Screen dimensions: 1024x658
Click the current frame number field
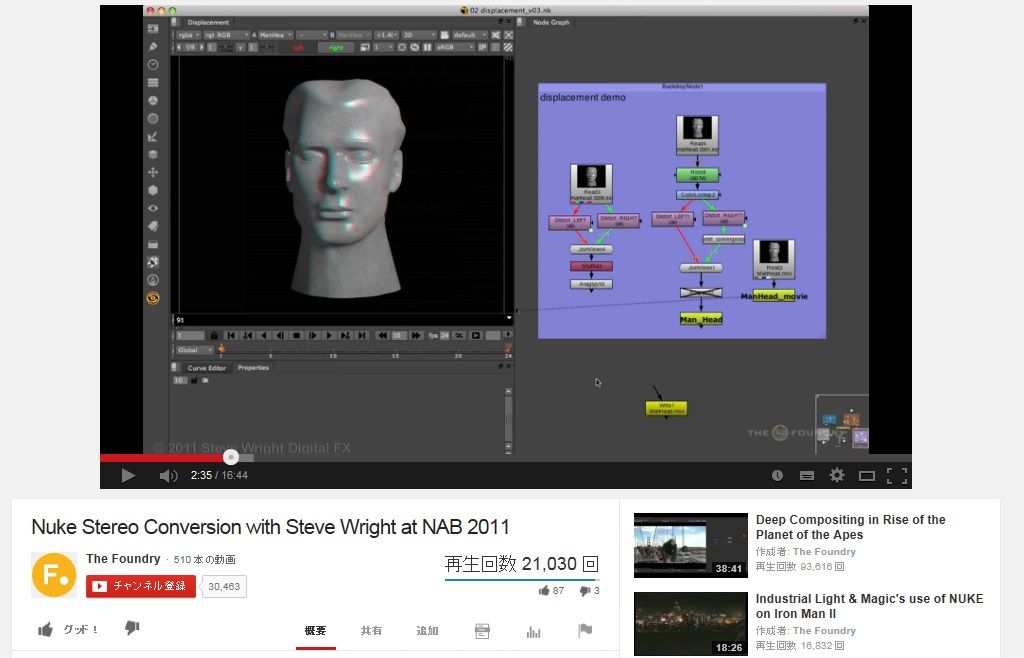click(191, 336)
